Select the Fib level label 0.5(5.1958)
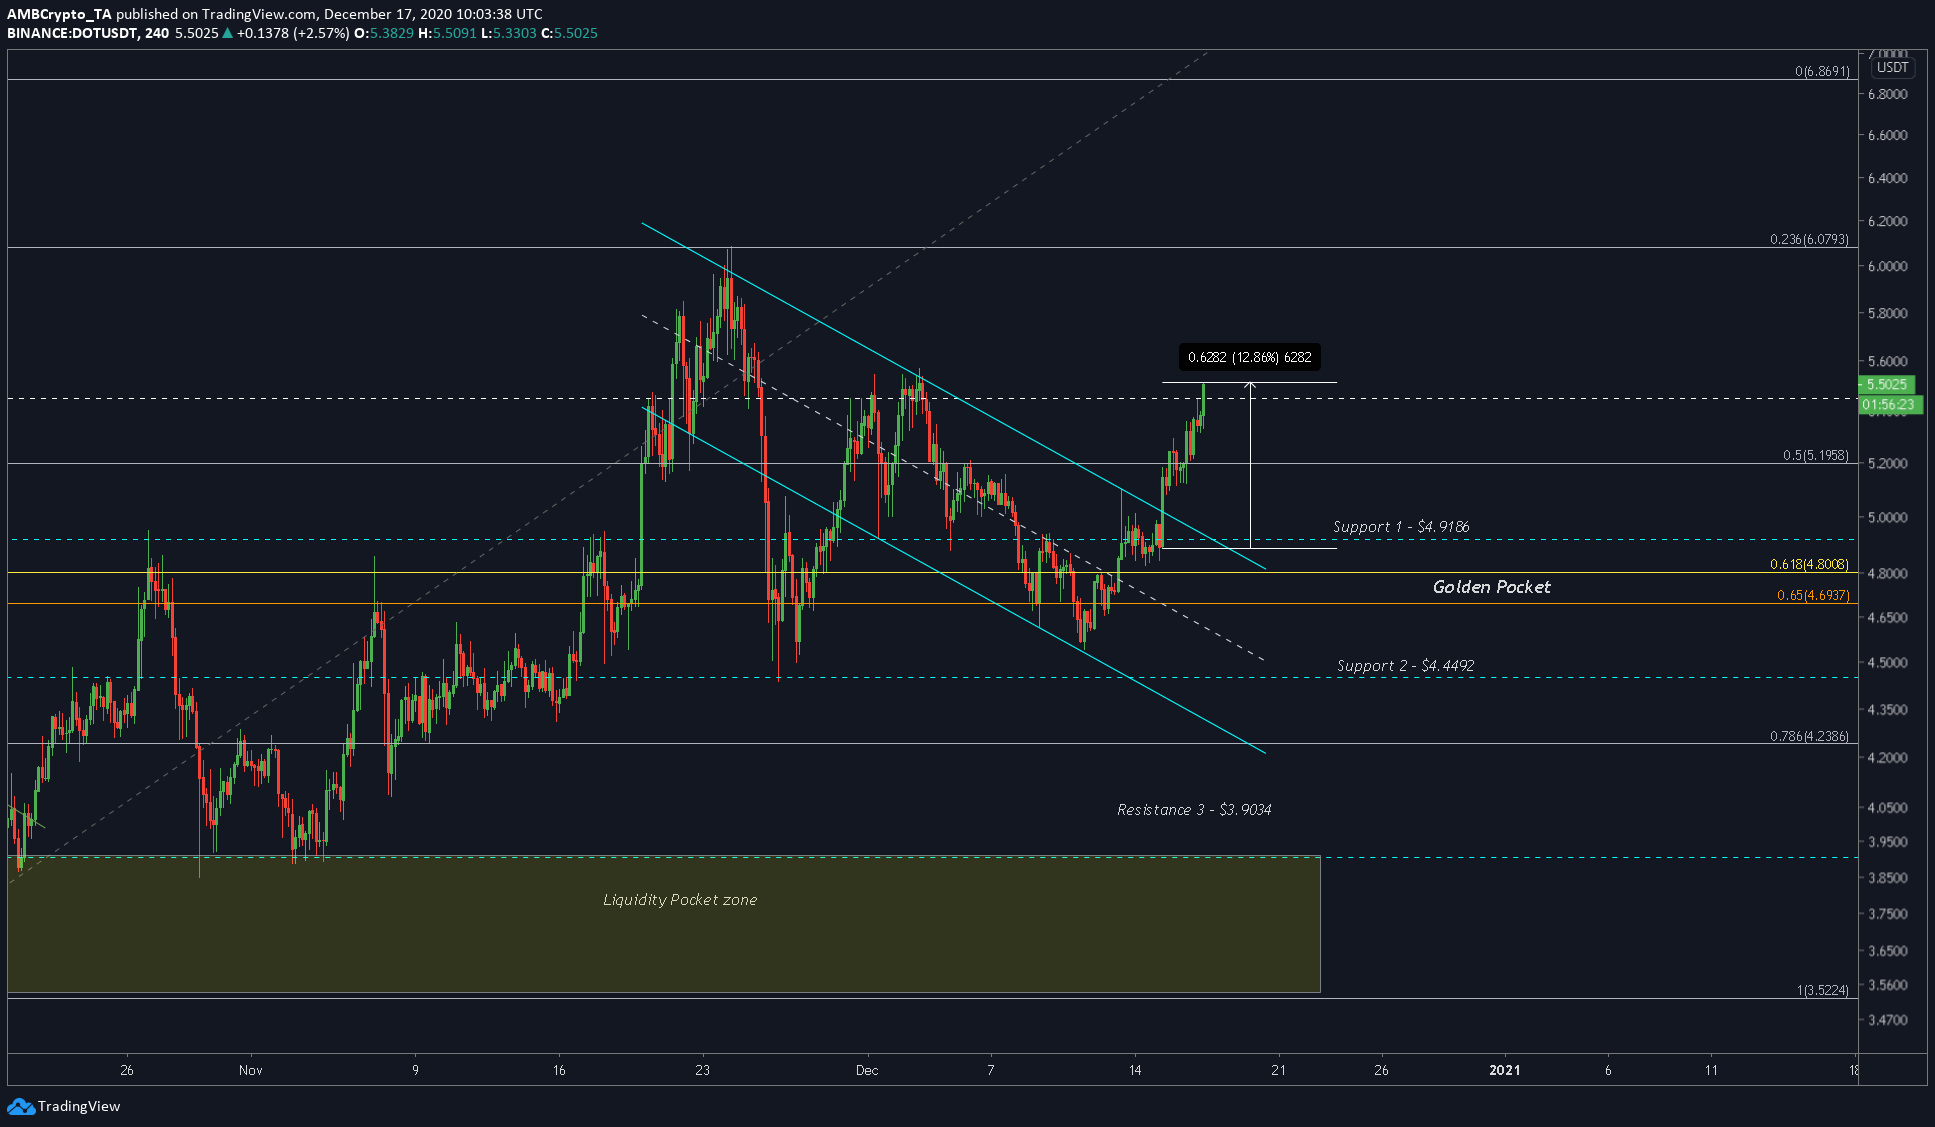 1815,455
